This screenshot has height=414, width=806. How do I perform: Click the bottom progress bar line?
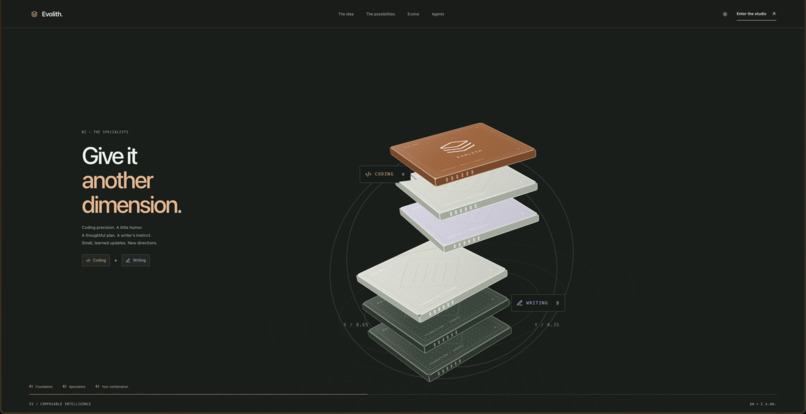402,394
